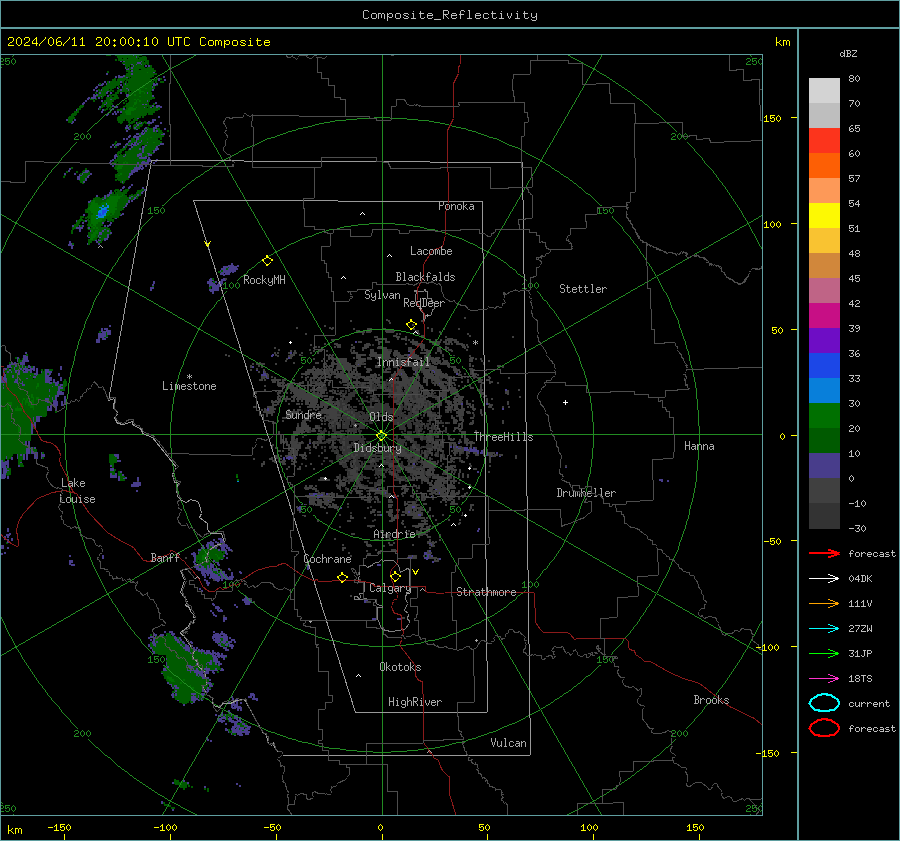Select the dark gray -10 dBZ swatch
The width and height of the screenshot is (900, 841).
coord(824,516)
